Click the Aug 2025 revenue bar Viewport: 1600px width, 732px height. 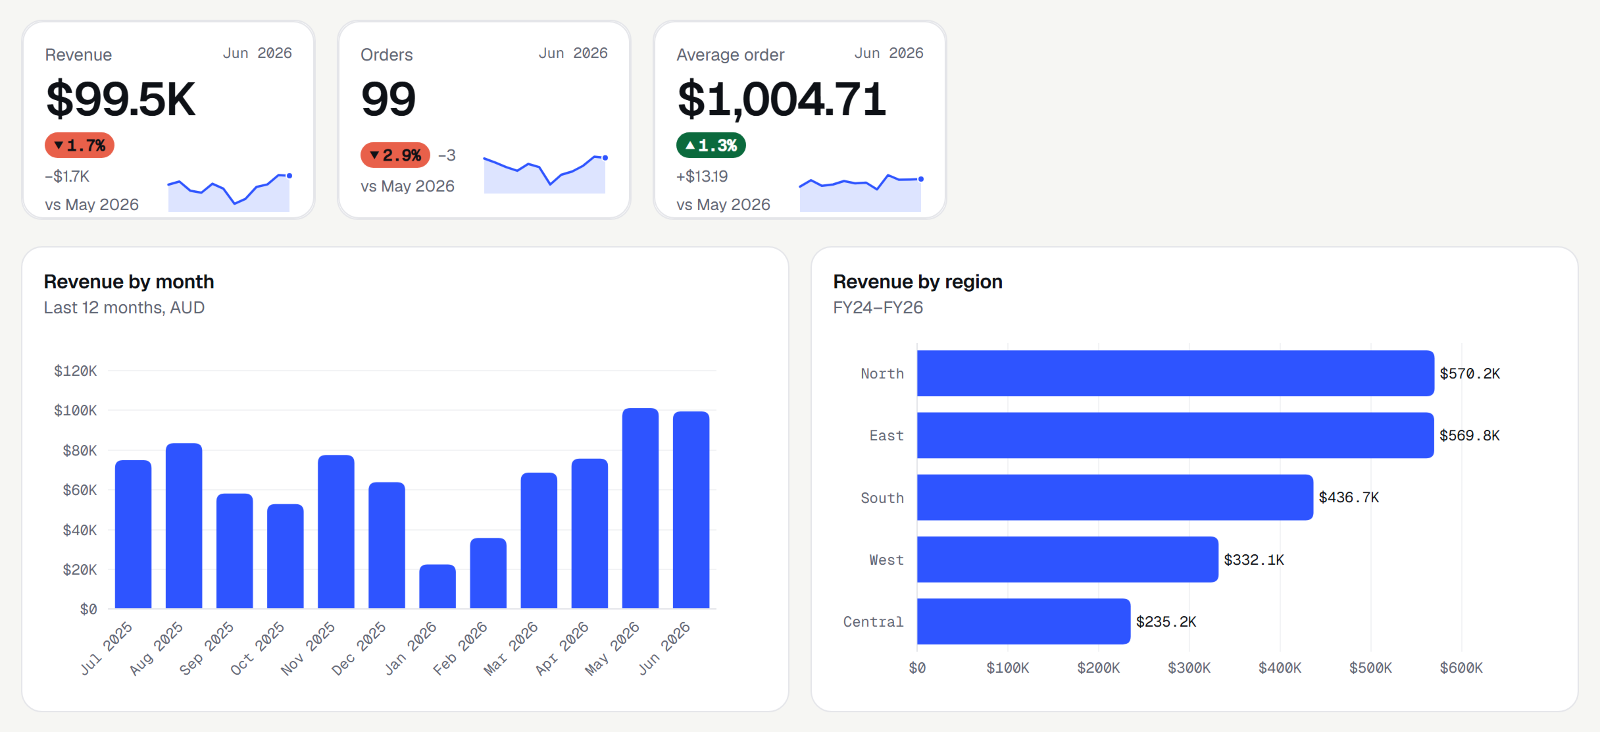pyautogui.click(x=184, y=525)
